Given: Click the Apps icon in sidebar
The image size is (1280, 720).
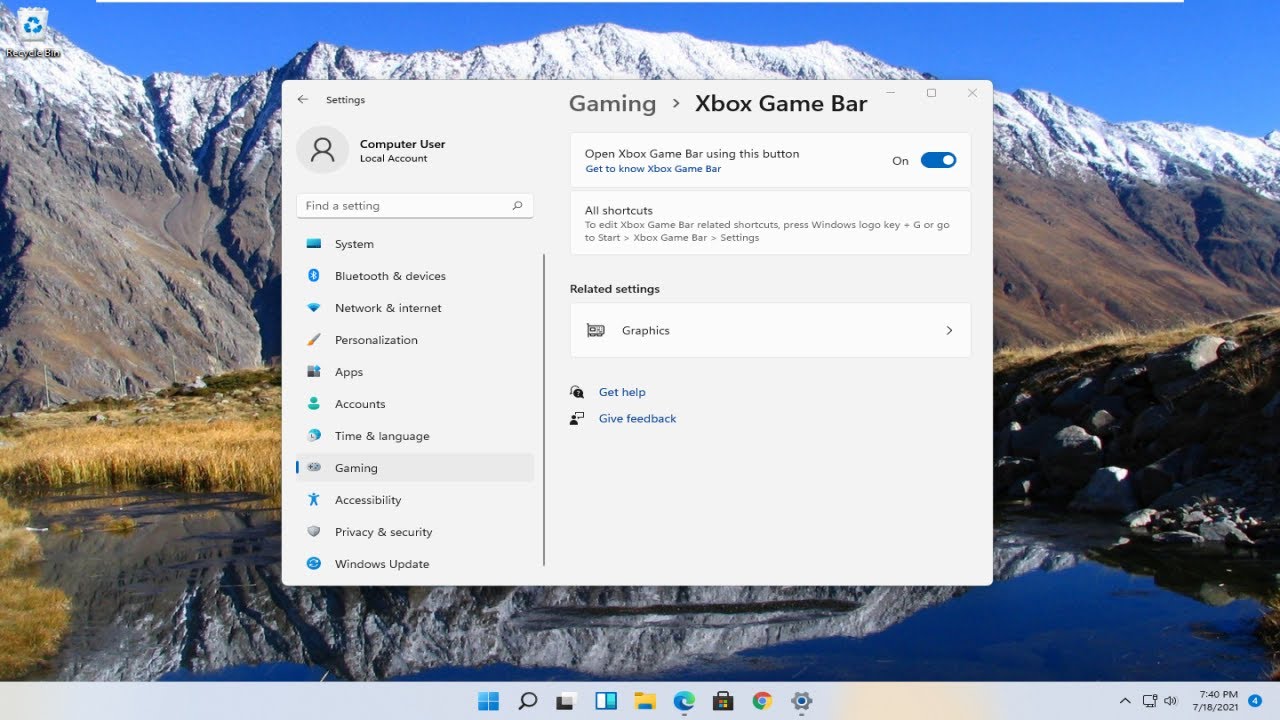Looking at the screenshot, I should tap(314, 372).
